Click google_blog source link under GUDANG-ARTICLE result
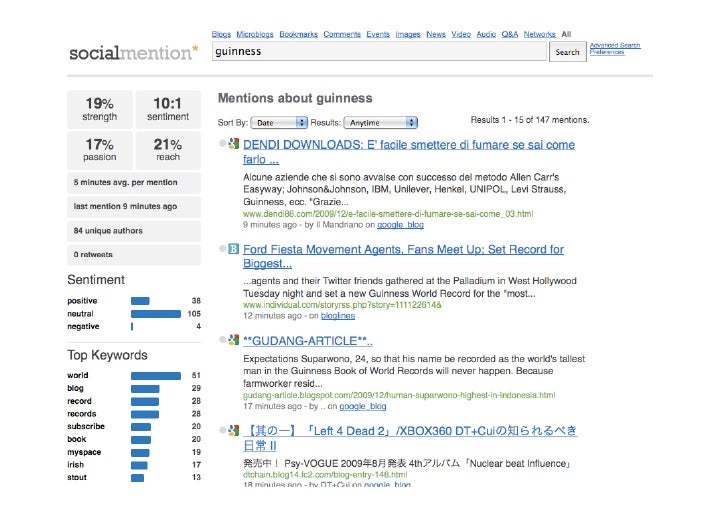The height and width of the screenshot is (514, 728). (363, 406)
